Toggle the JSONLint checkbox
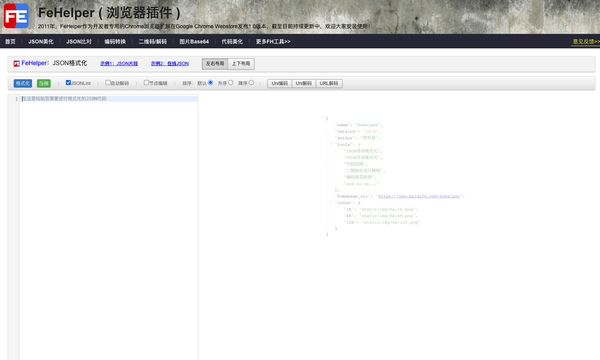Screen dimensions: 600x360 (68, 83)
